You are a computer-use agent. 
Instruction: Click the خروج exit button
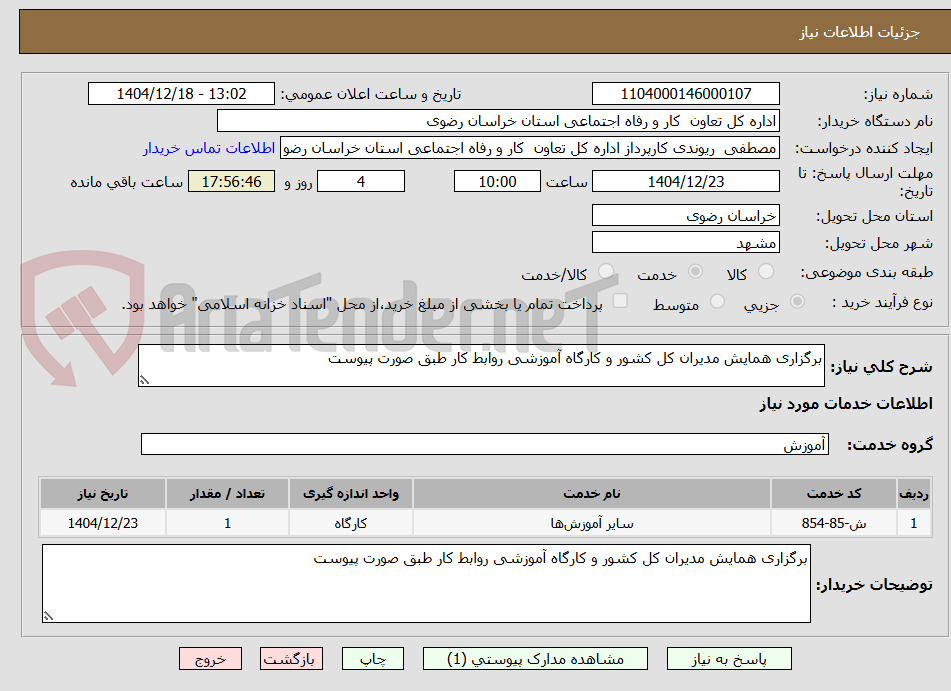(210, 659)
